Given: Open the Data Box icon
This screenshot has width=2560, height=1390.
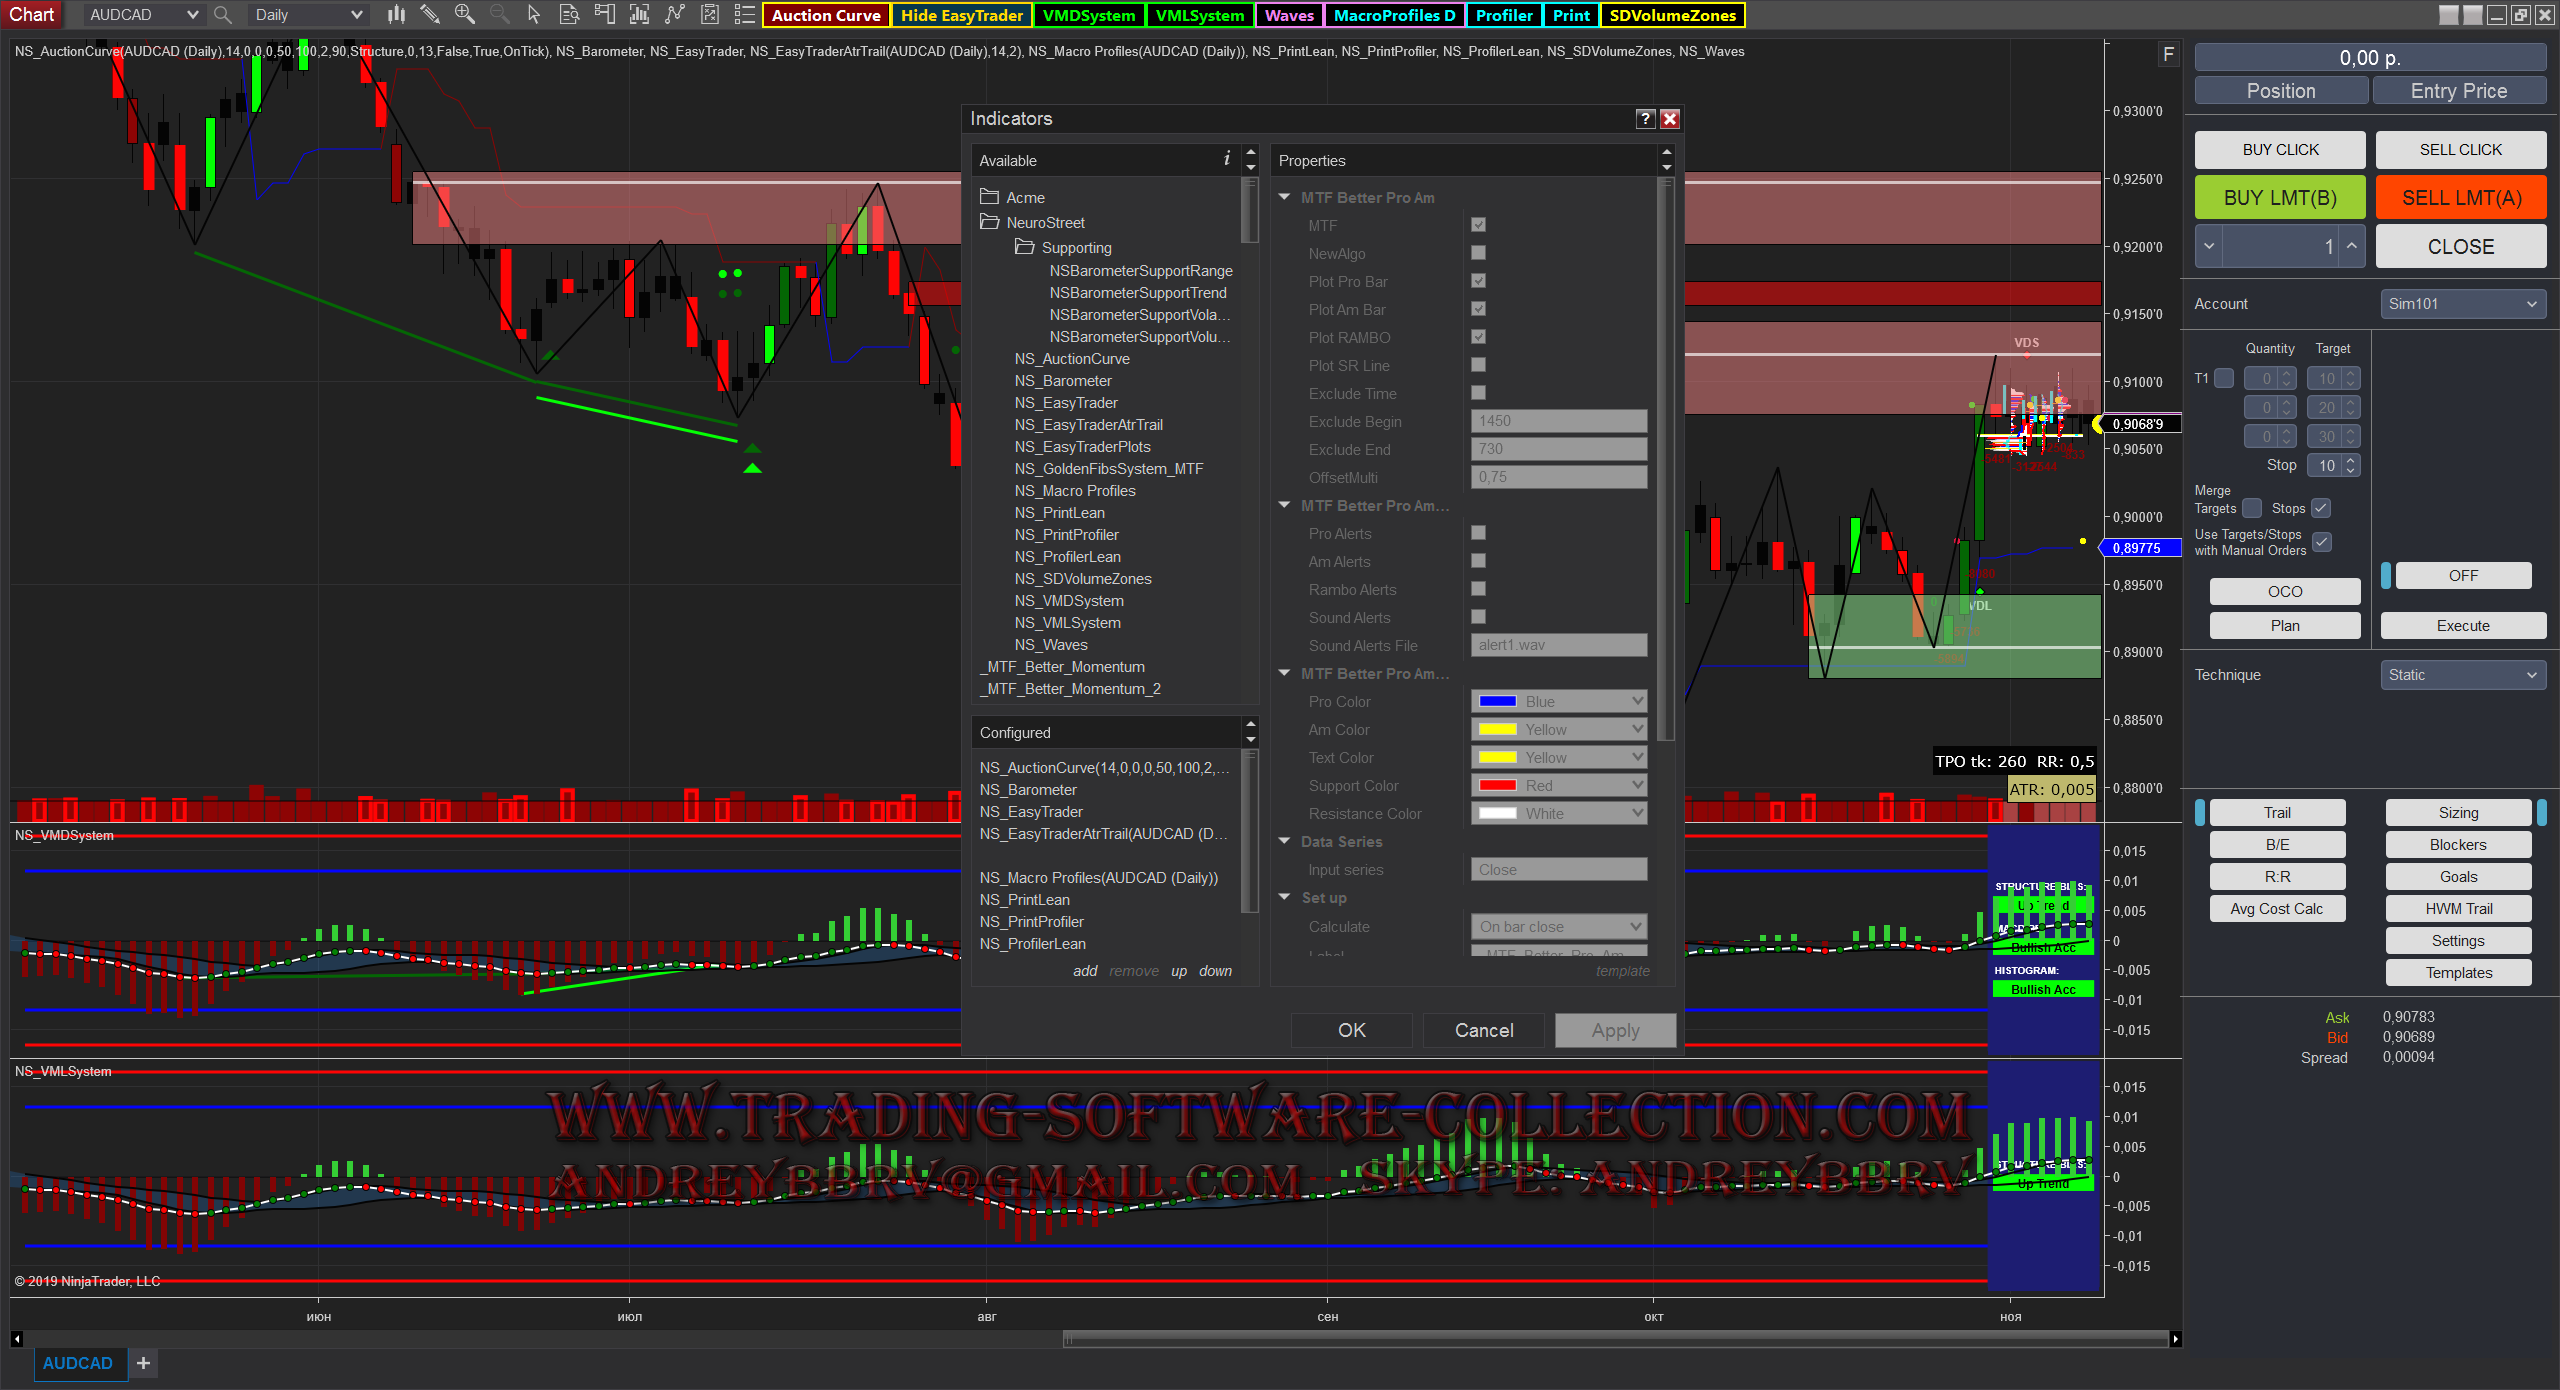Looking at the screenshot, I should (x=569, y=14).
